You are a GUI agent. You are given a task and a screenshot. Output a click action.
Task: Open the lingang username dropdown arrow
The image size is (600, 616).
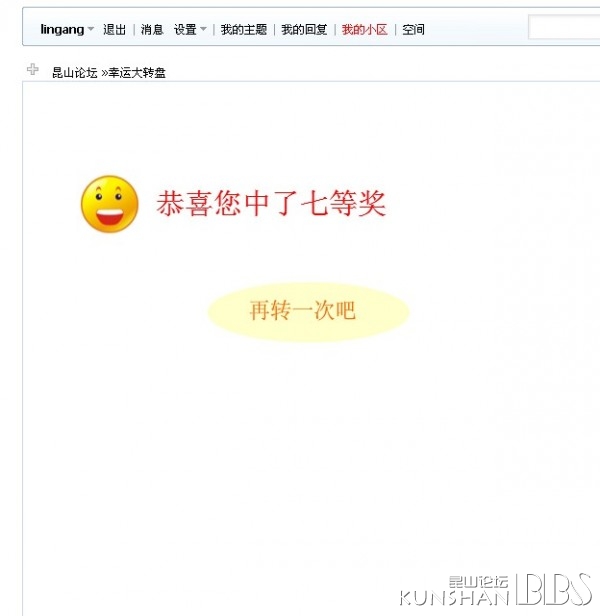(91, 29)
